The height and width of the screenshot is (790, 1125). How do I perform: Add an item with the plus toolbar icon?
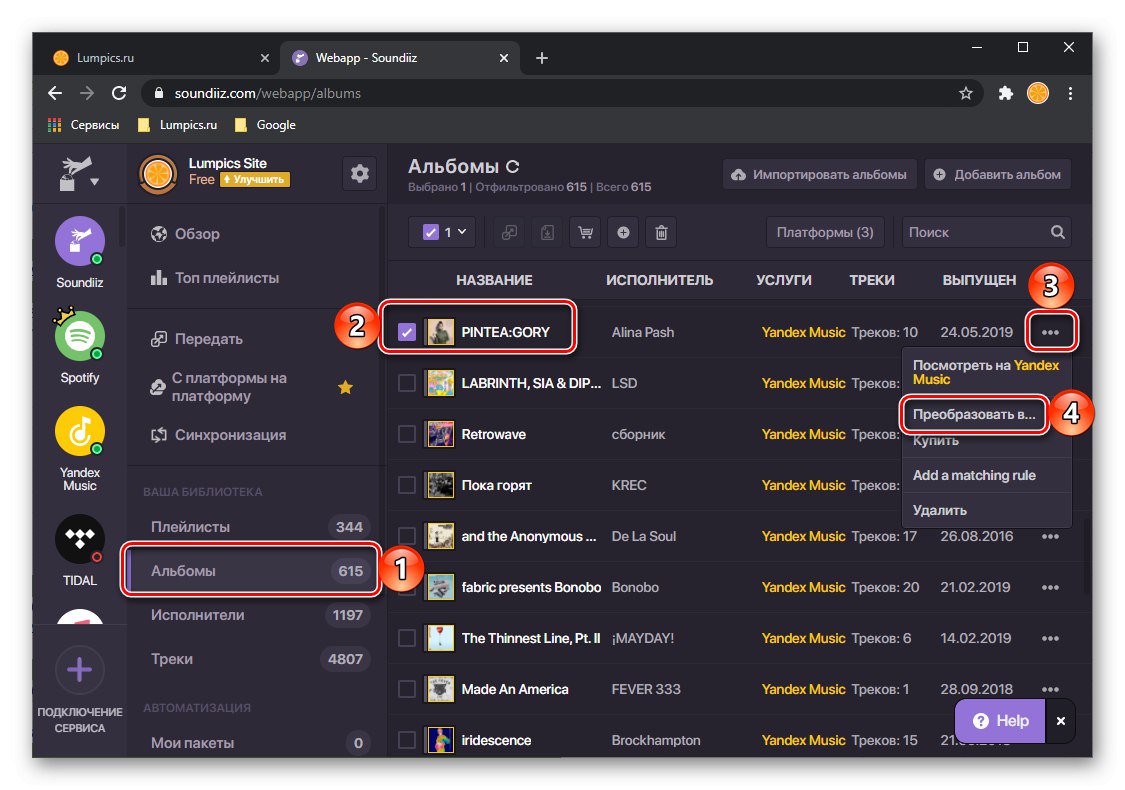coord(623,232)
